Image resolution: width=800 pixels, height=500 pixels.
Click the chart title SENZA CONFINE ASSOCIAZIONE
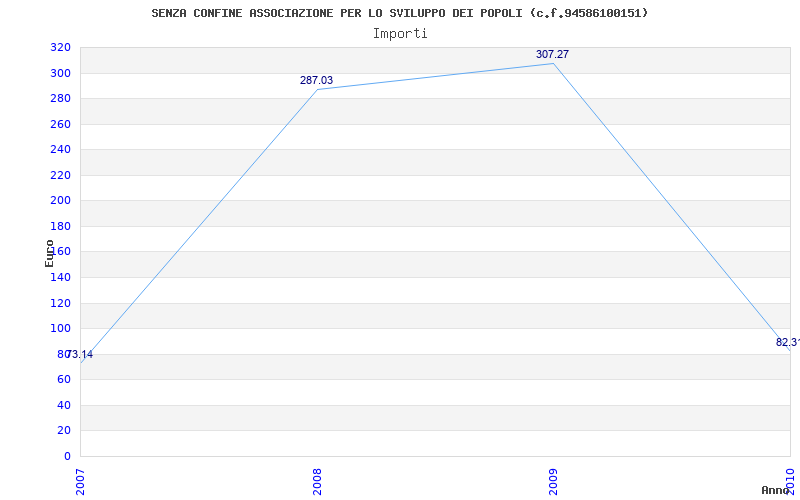coord(399,13)
